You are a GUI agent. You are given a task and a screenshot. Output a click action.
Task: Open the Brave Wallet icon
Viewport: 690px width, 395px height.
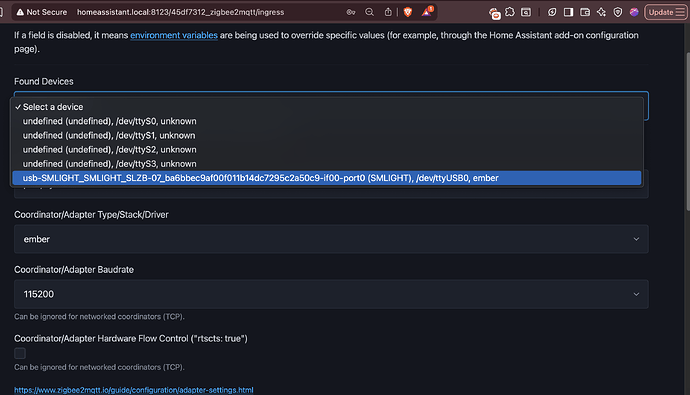pos(585,12)
